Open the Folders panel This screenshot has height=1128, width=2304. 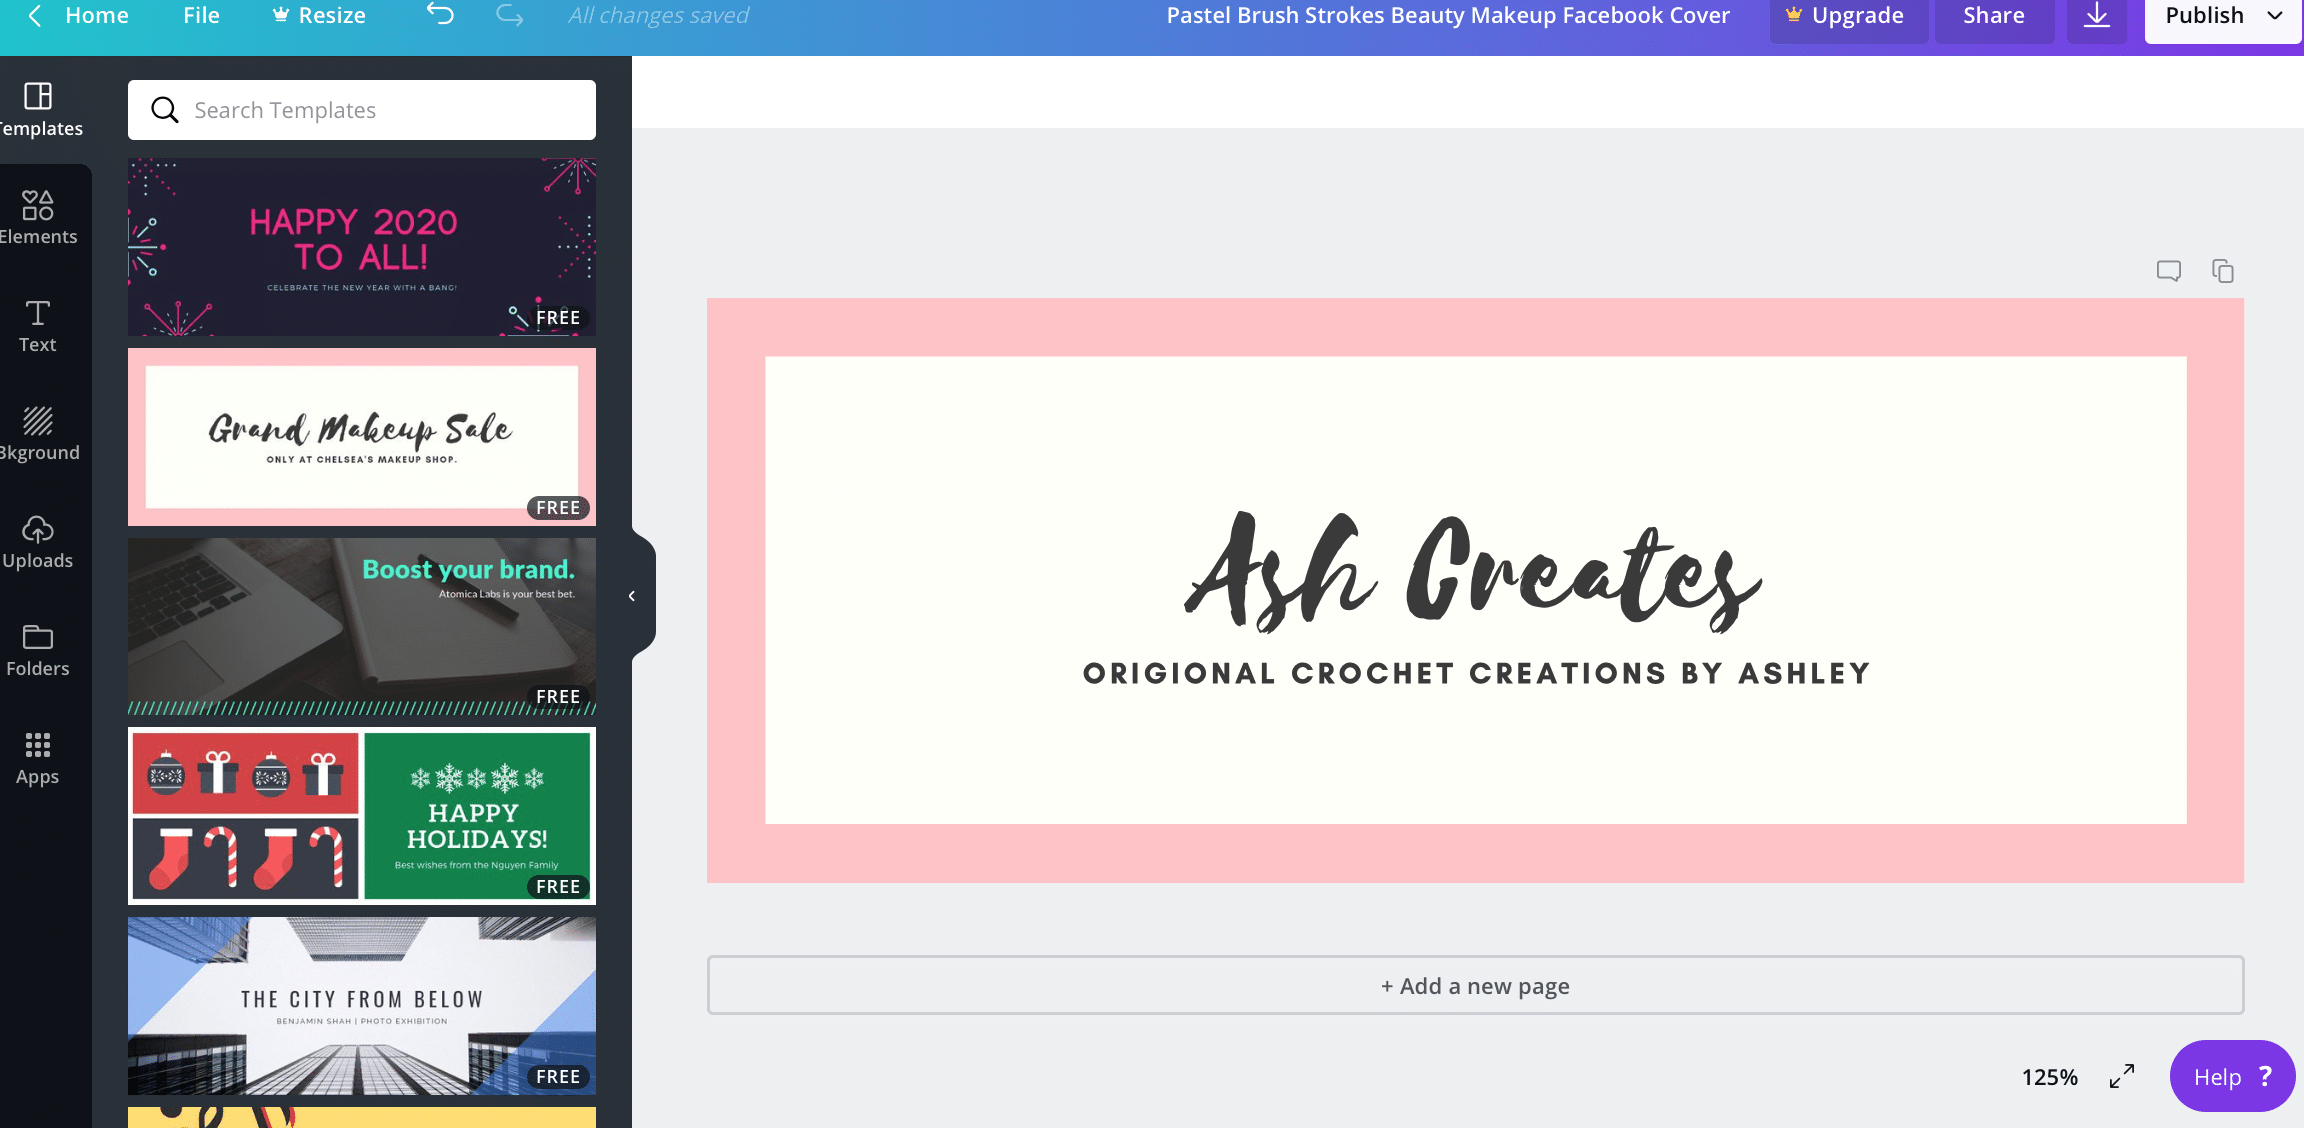pyautogui.click(x=38, y=650)
